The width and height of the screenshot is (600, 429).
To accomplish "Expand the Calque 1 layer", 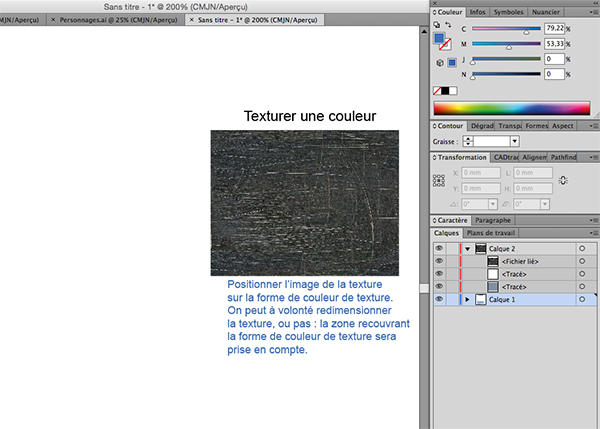I will pos(466,299).
